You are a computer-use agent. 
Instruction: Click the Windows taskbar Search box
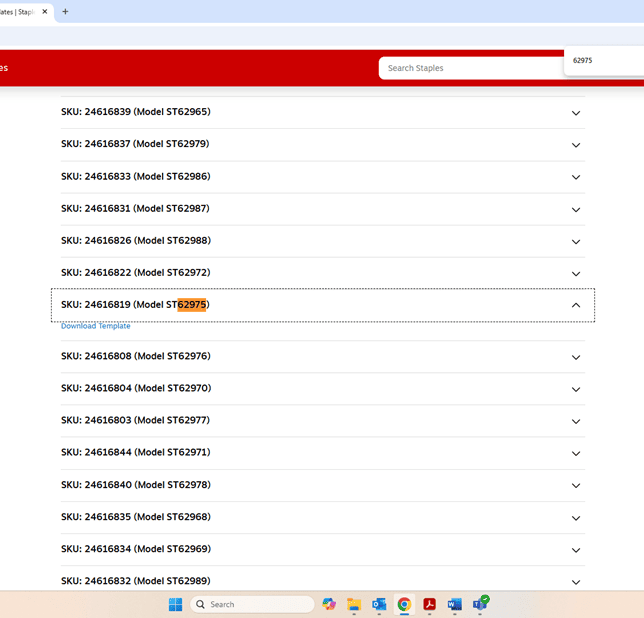click(x=252, y=604)
